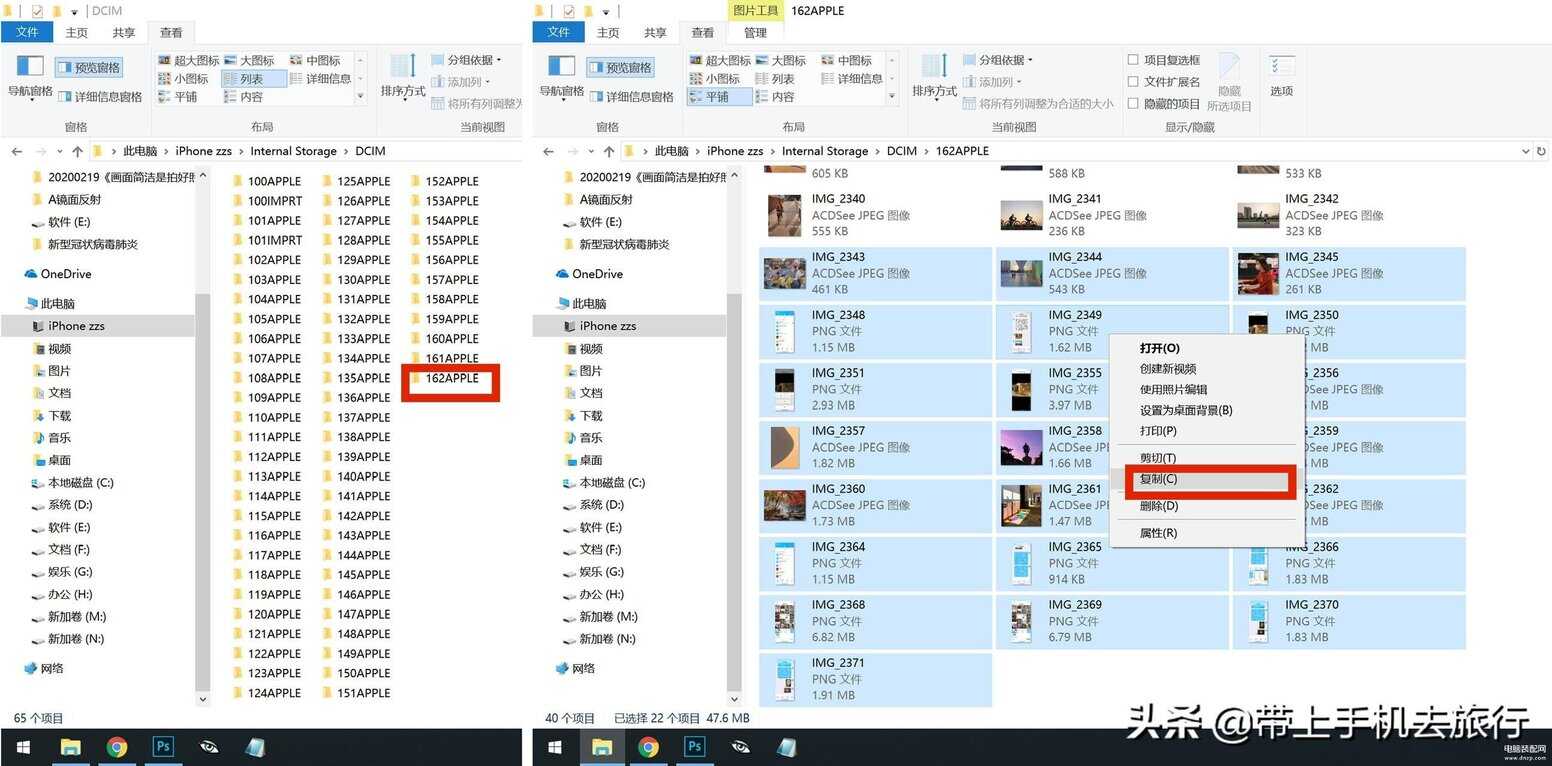Image resolution: width=1552 pixels, height=766 pixels.
Task: Open Photoshop from taskbar under 162APPLE window
Action: click(x=694, y=746)
